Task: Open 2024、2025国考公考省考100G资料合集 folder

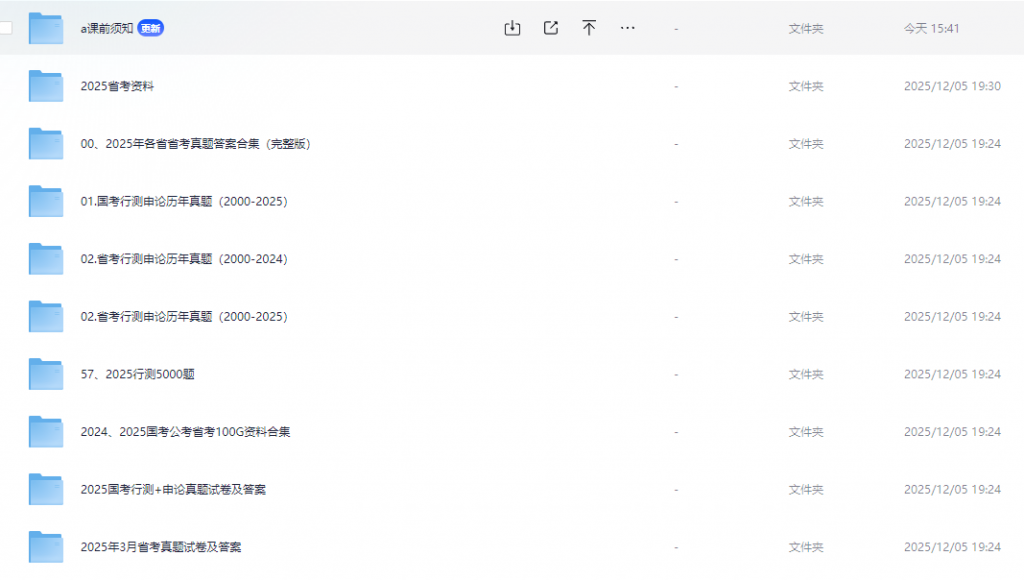Action: point(185,432)
